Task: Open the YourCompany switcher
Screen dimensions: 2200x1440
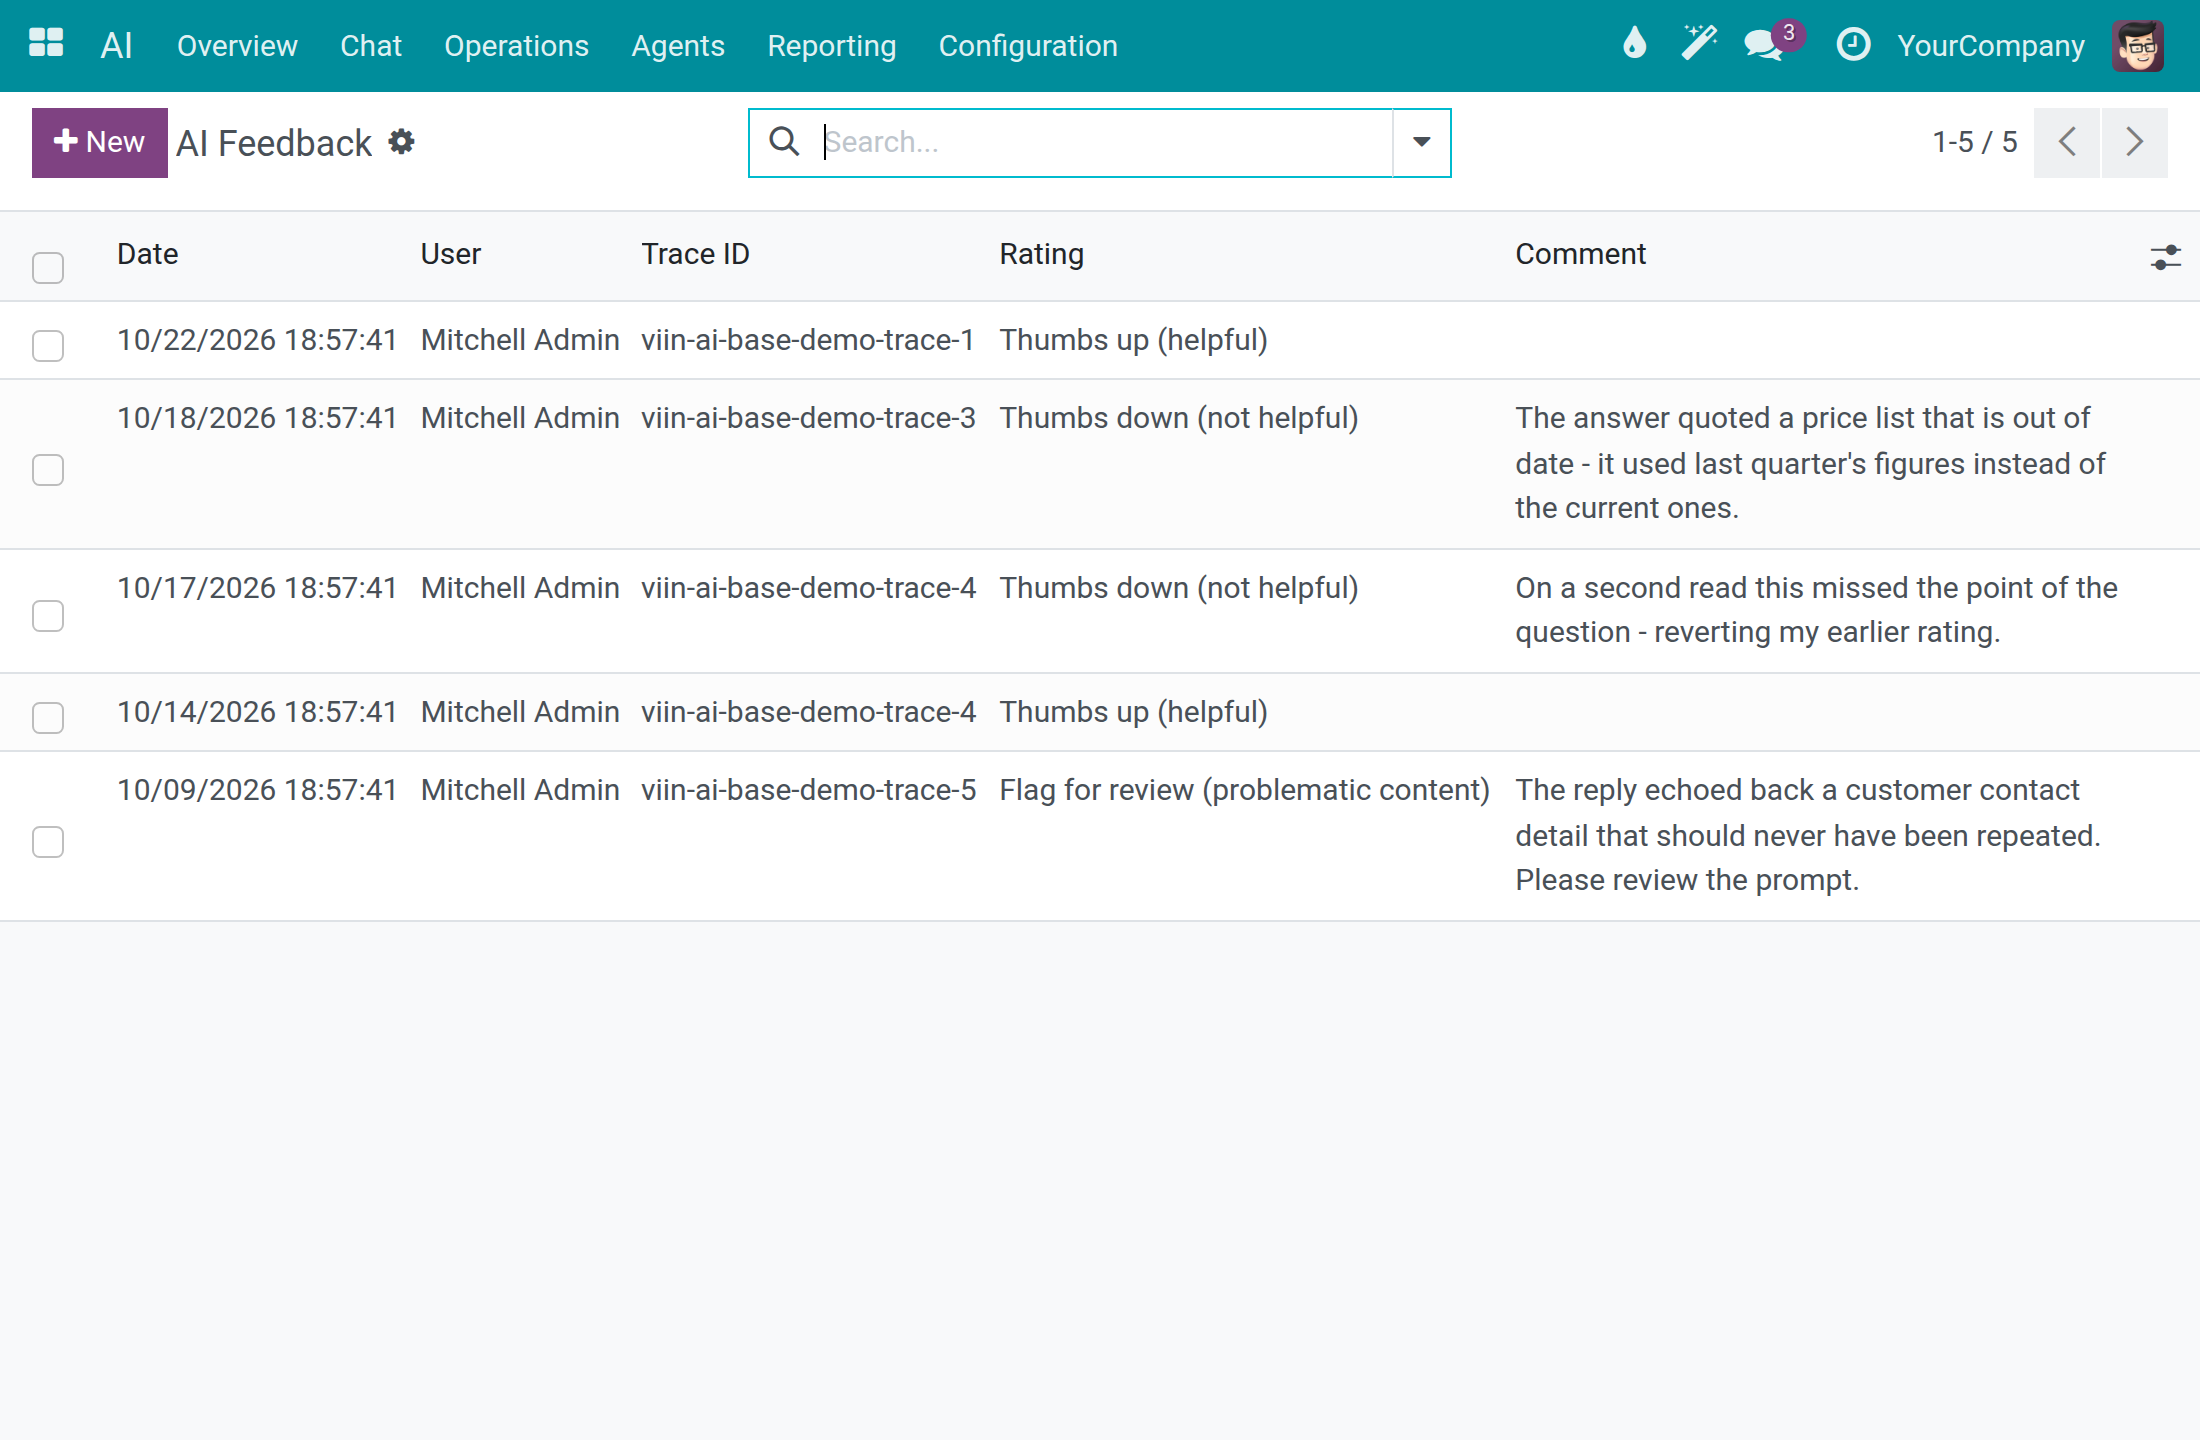Action: [1991, 45]
